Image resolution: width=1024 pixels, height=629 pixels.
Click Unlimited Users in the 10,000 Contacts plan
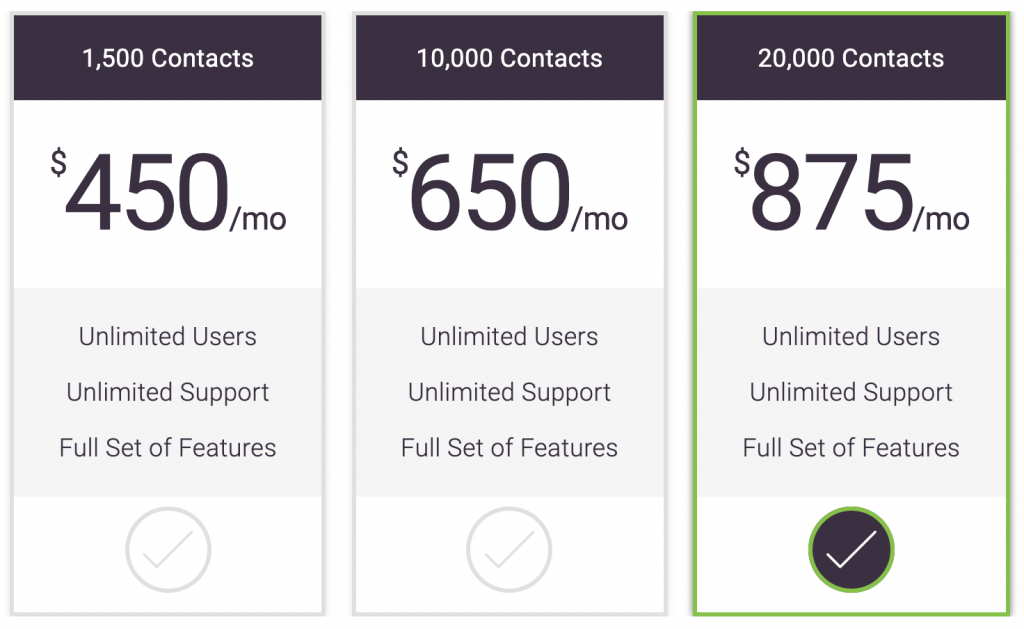tap(509, 336)
